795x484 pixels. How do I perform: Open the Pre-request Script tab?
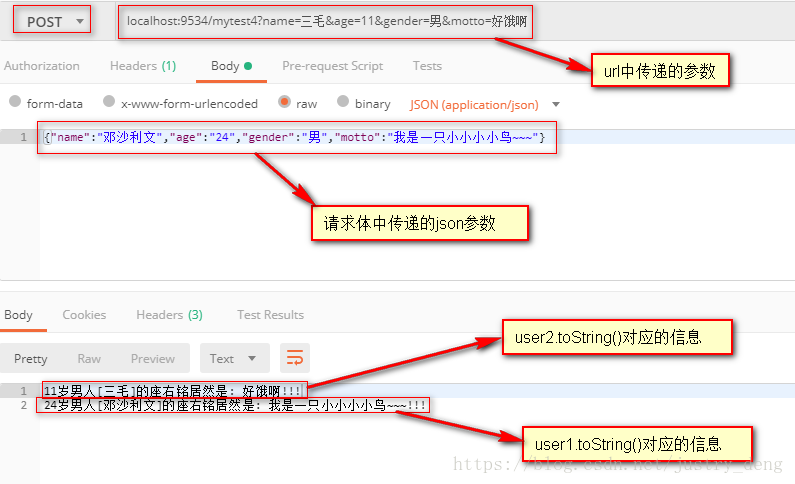pyautogui.click(x=333, y=66)
